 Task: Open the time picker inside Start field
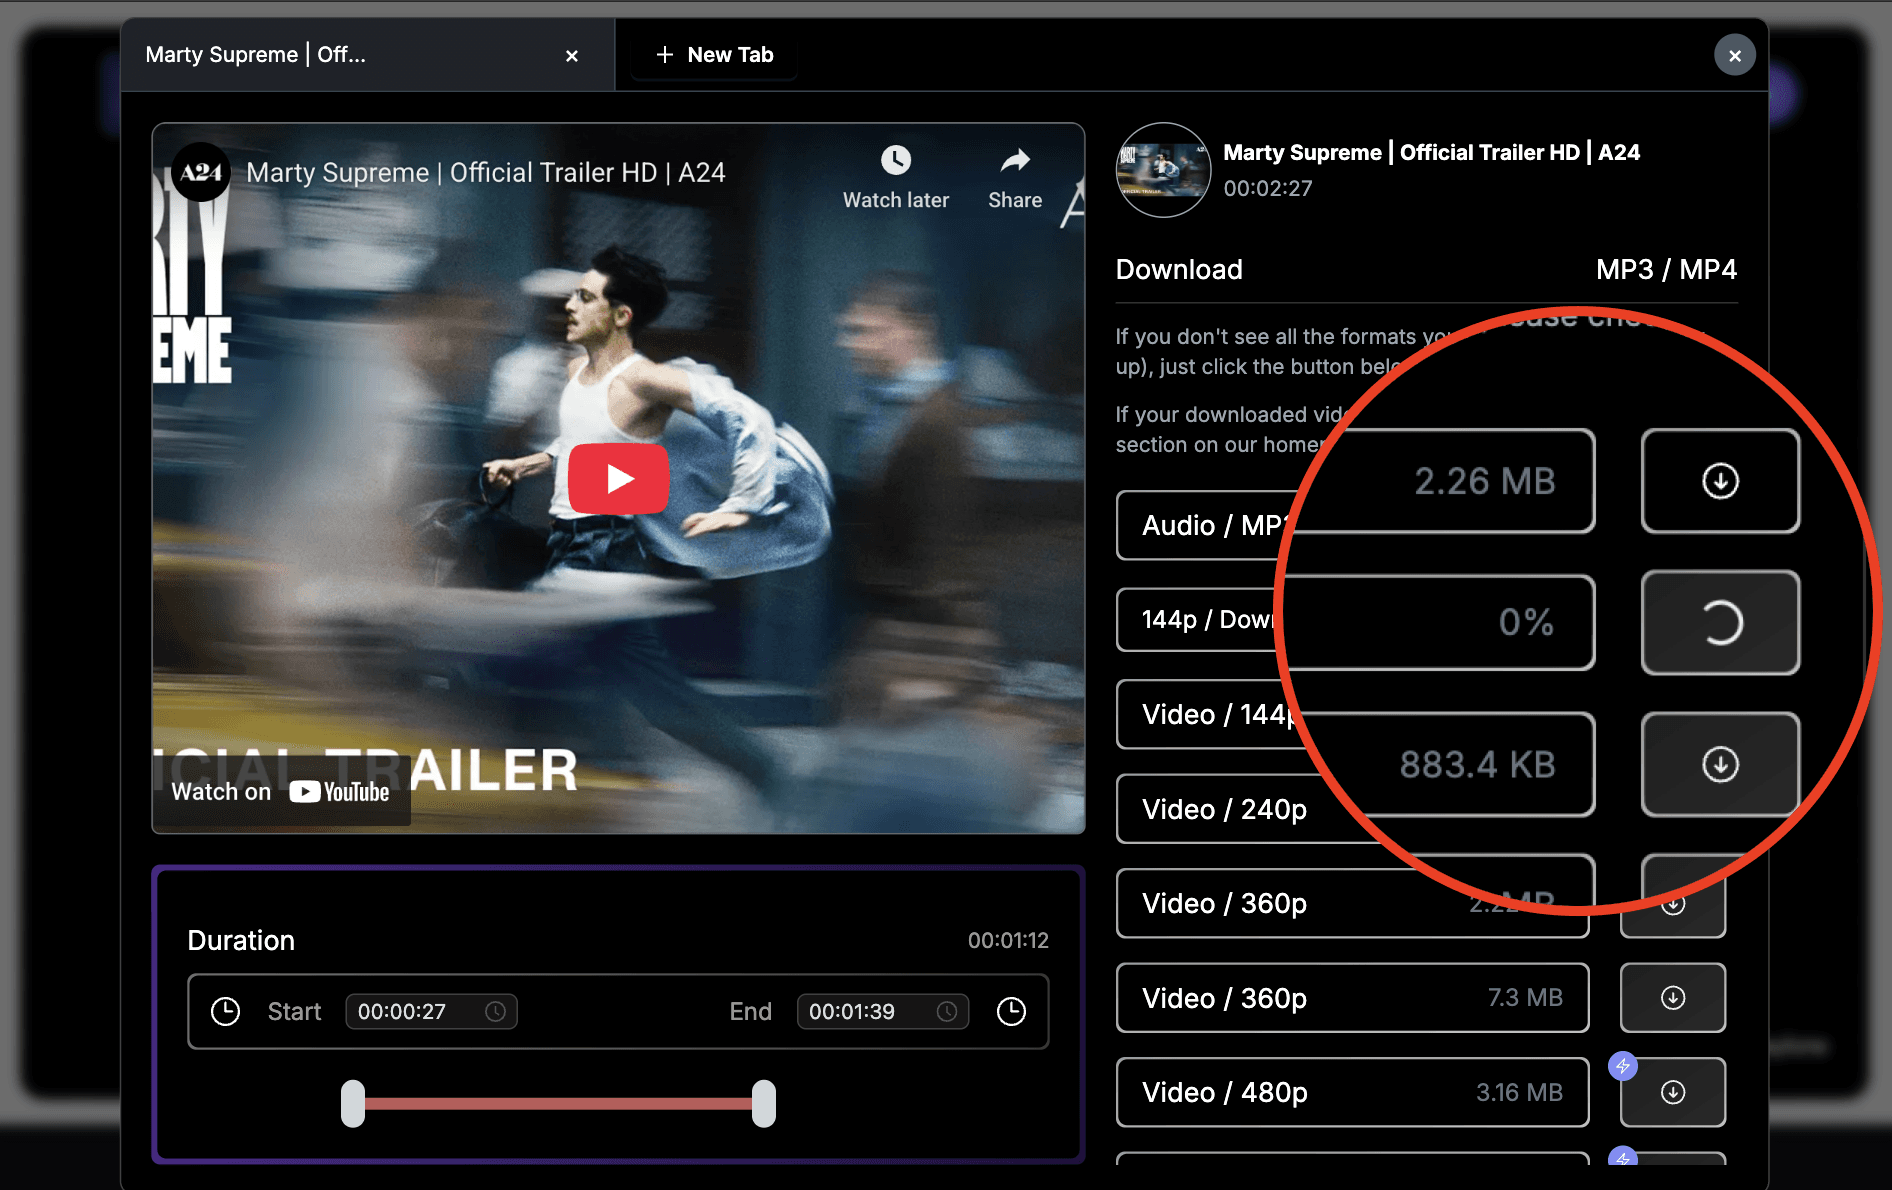495,1011
